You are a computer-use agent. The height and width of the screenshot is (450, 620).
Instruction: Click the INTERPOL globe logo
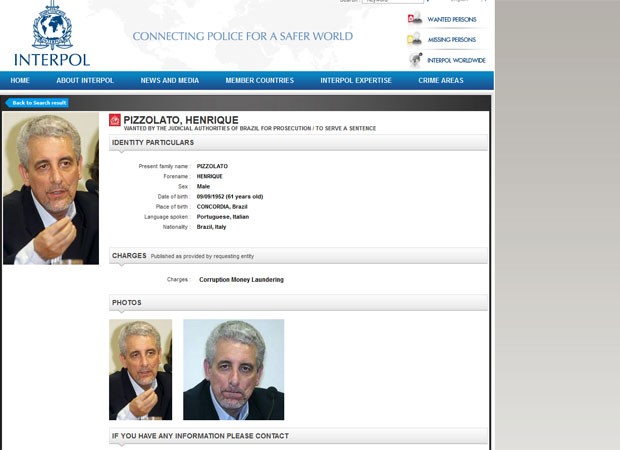52,26
